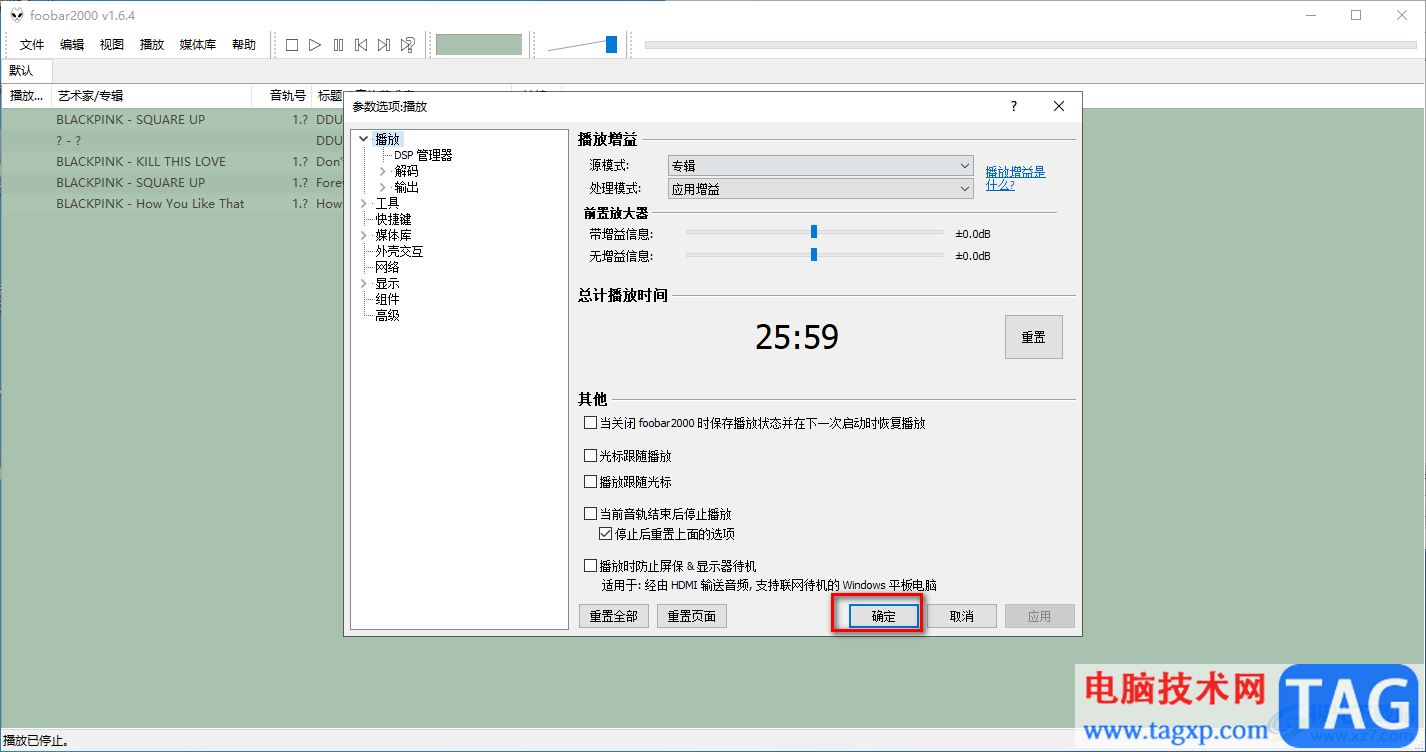
Task: Go to previous track icon
Action: point(361,45)
